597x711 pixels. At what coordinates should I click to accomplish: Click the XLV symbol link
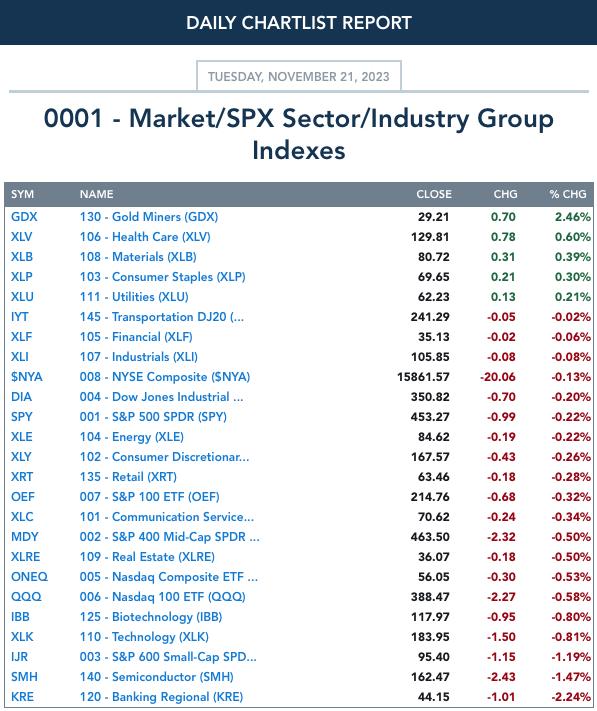point(21,237)
